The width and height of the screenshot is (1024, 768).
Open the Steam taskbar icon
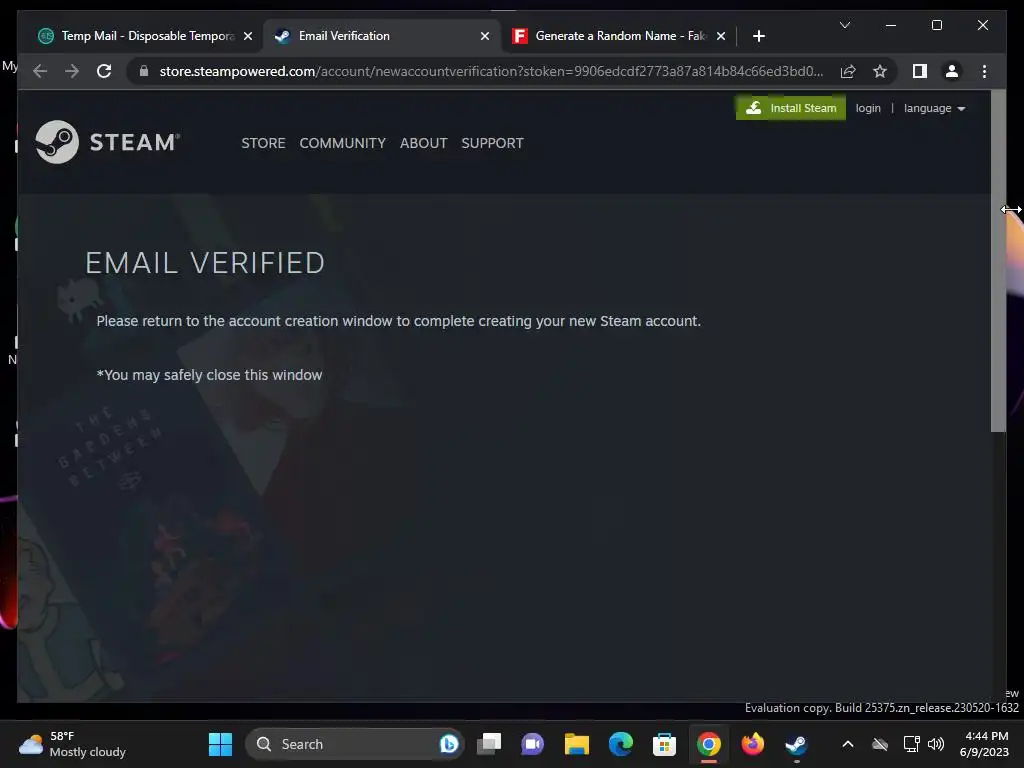(796, 744)
